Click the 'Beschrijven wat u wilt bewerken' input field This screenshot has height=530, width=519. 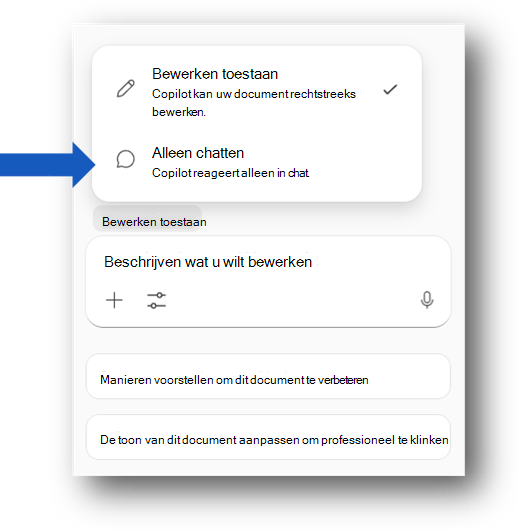click(208, 262)
